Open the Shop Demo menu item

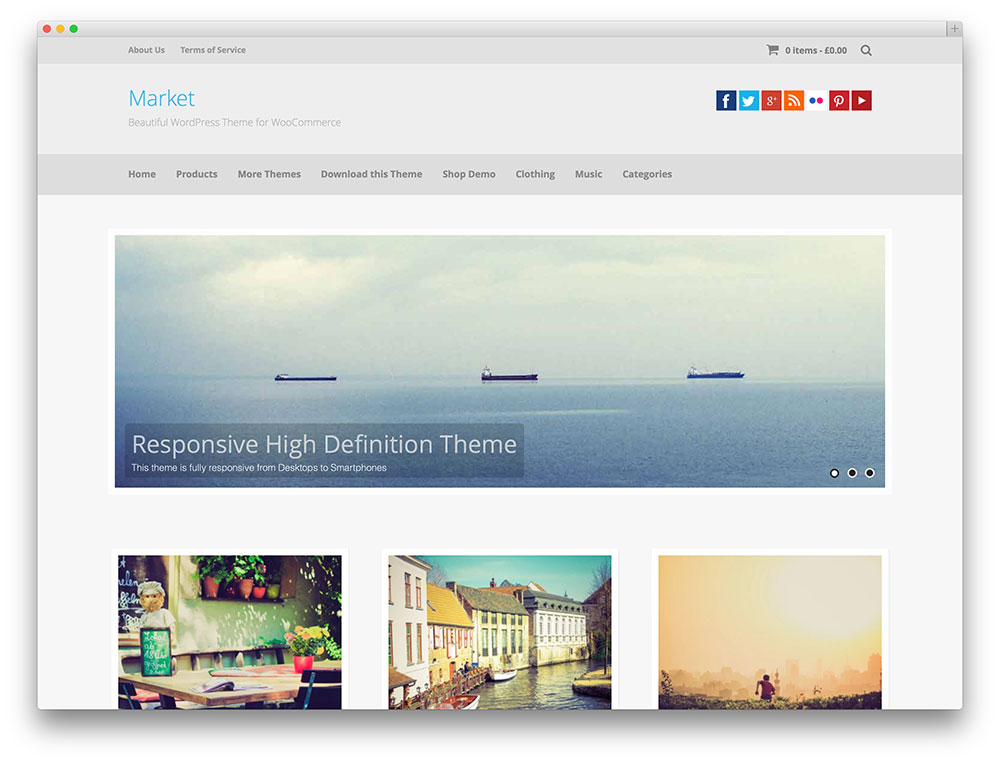(x=469, y=174)
